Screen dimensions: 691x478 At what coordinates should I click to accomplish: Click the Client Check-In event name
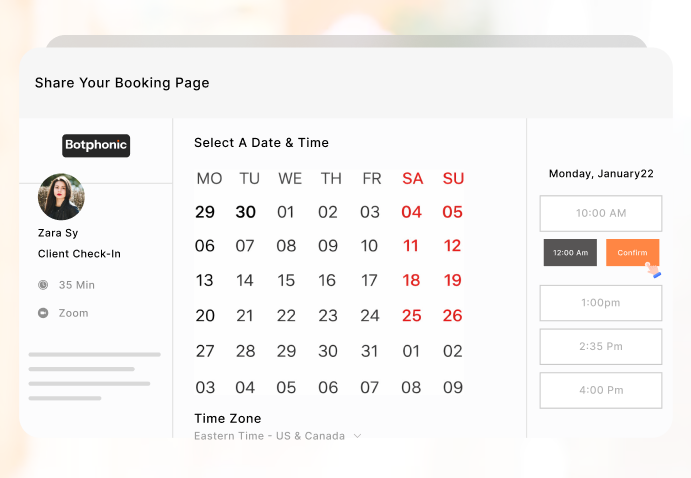(79, 254)
